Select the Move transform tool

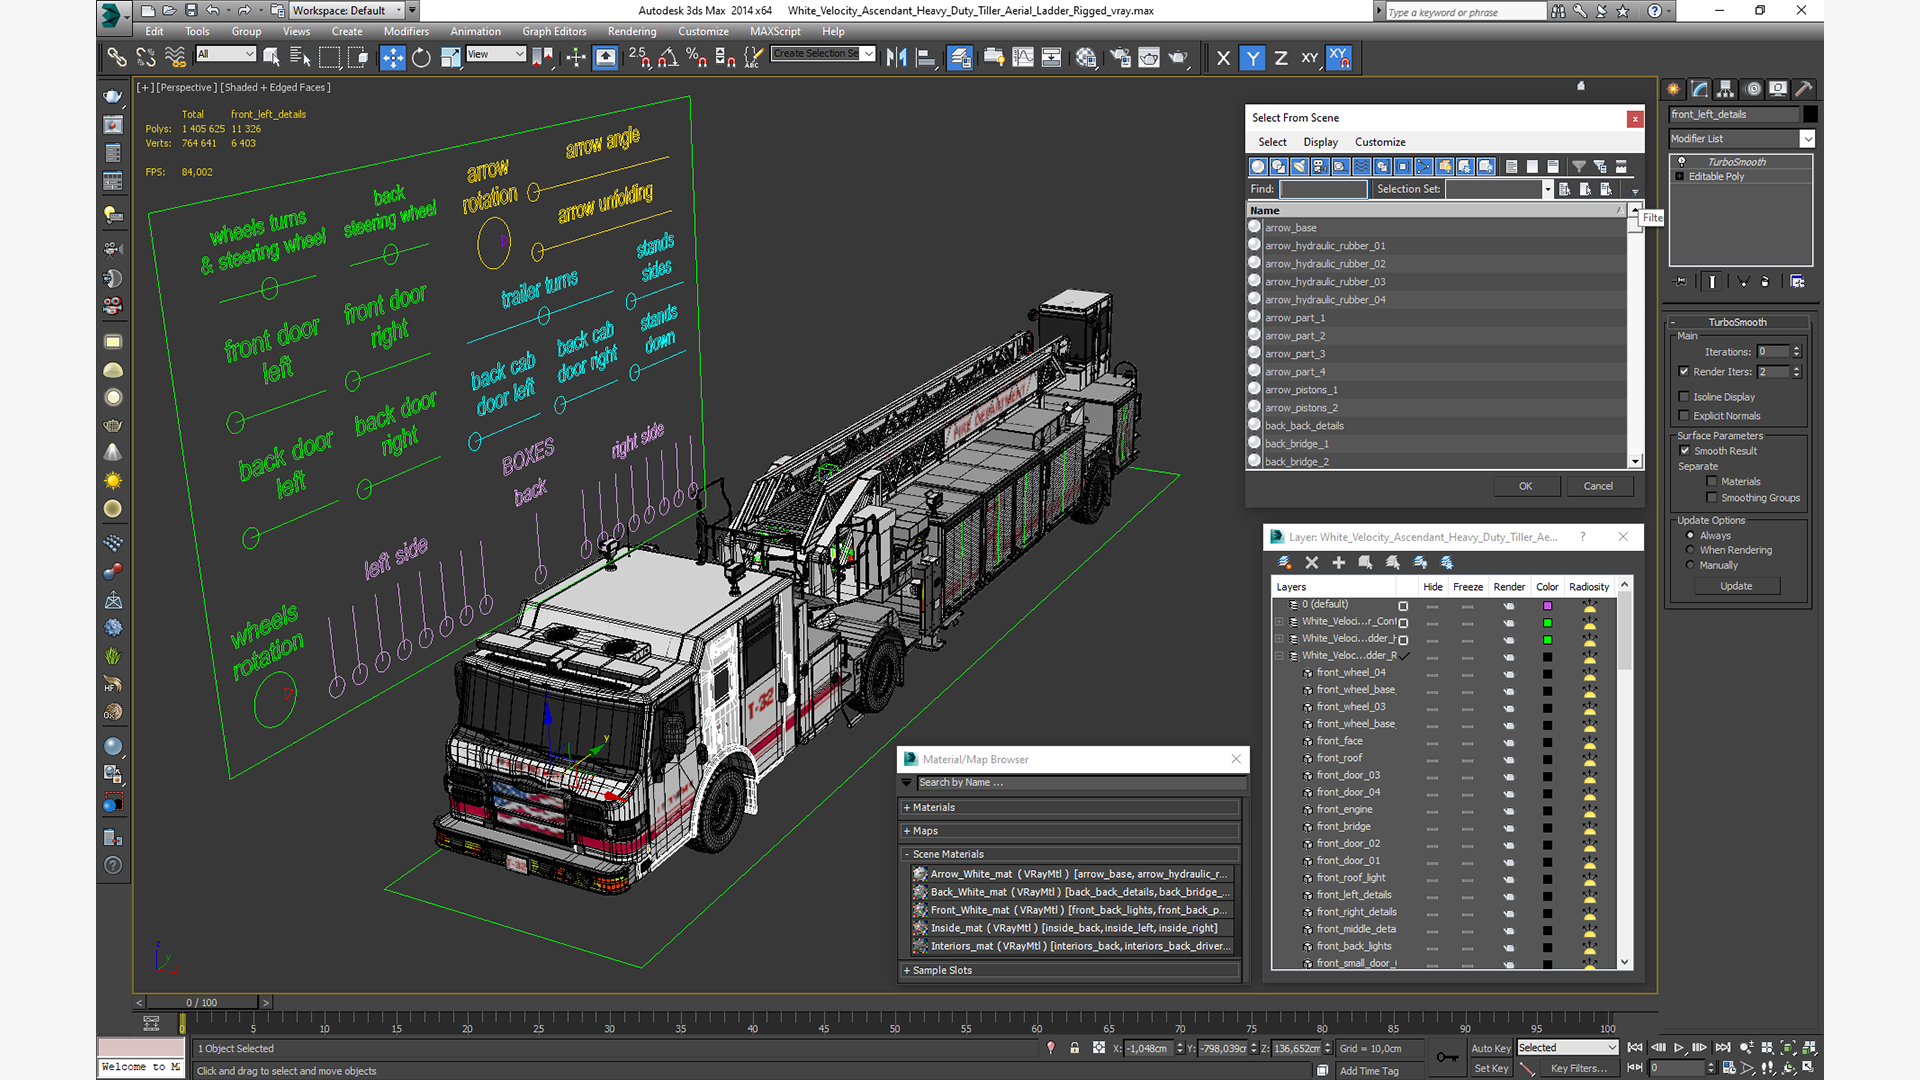pyautogui.click(x=393, y=58)
